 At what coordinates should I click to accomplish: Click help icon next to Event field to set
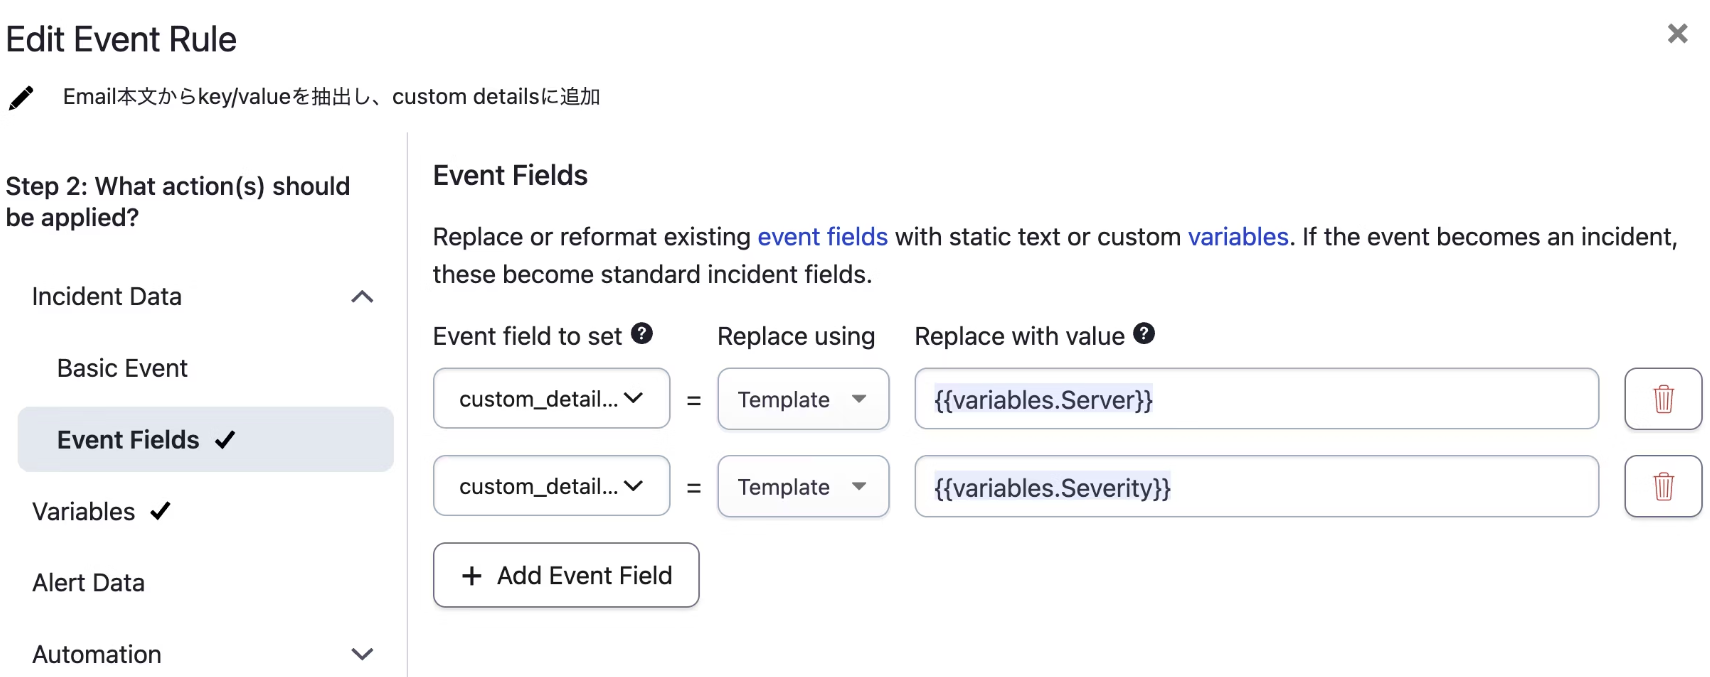click(642, 334)
